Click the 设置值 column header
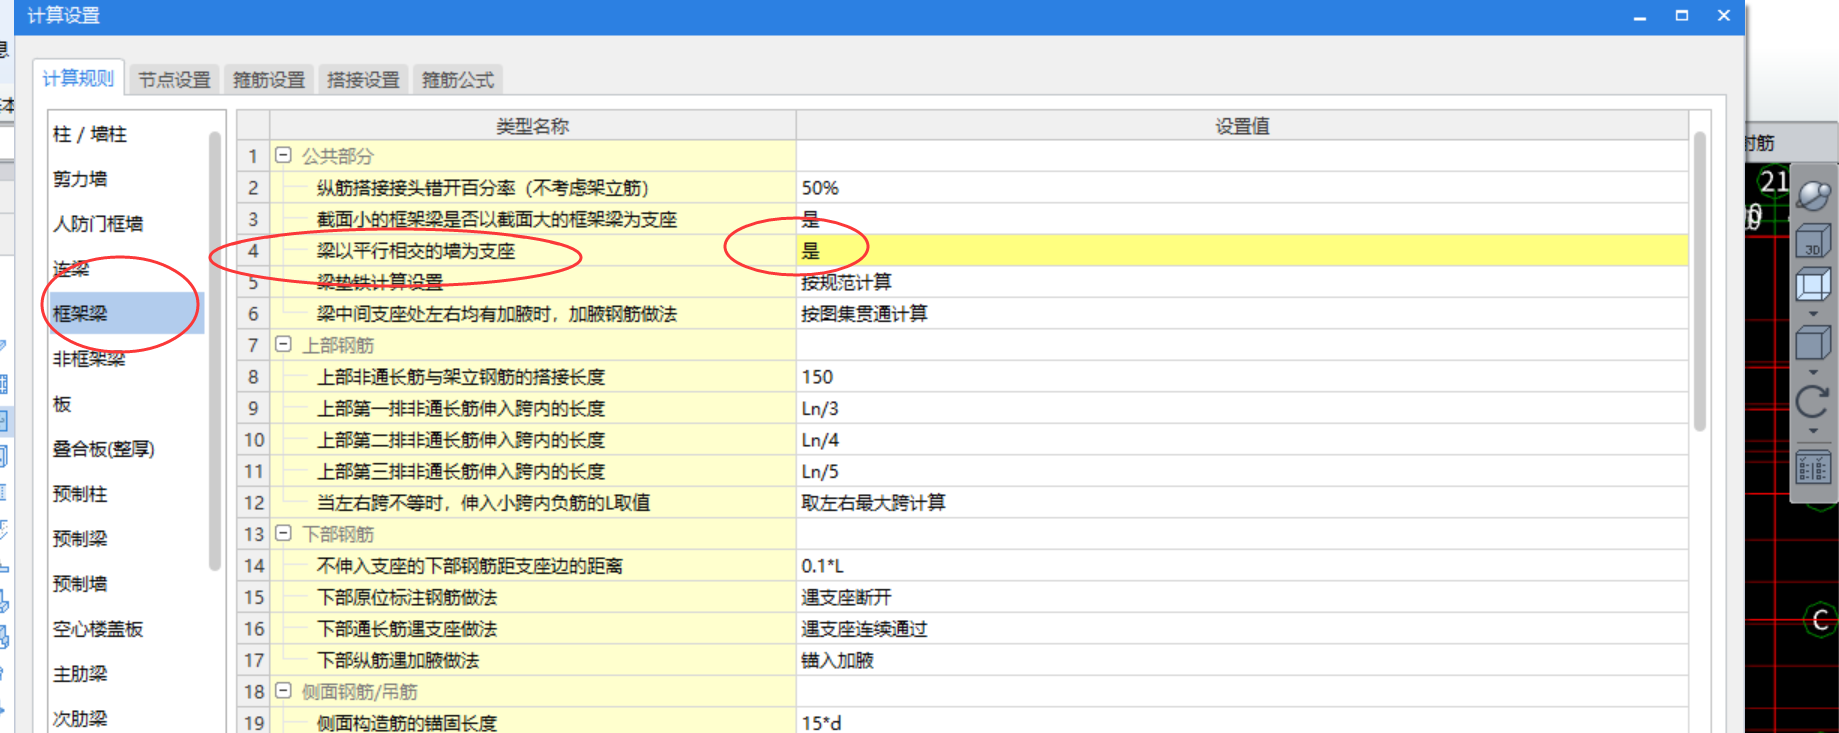1839x733 pixels. point(1242,126)
